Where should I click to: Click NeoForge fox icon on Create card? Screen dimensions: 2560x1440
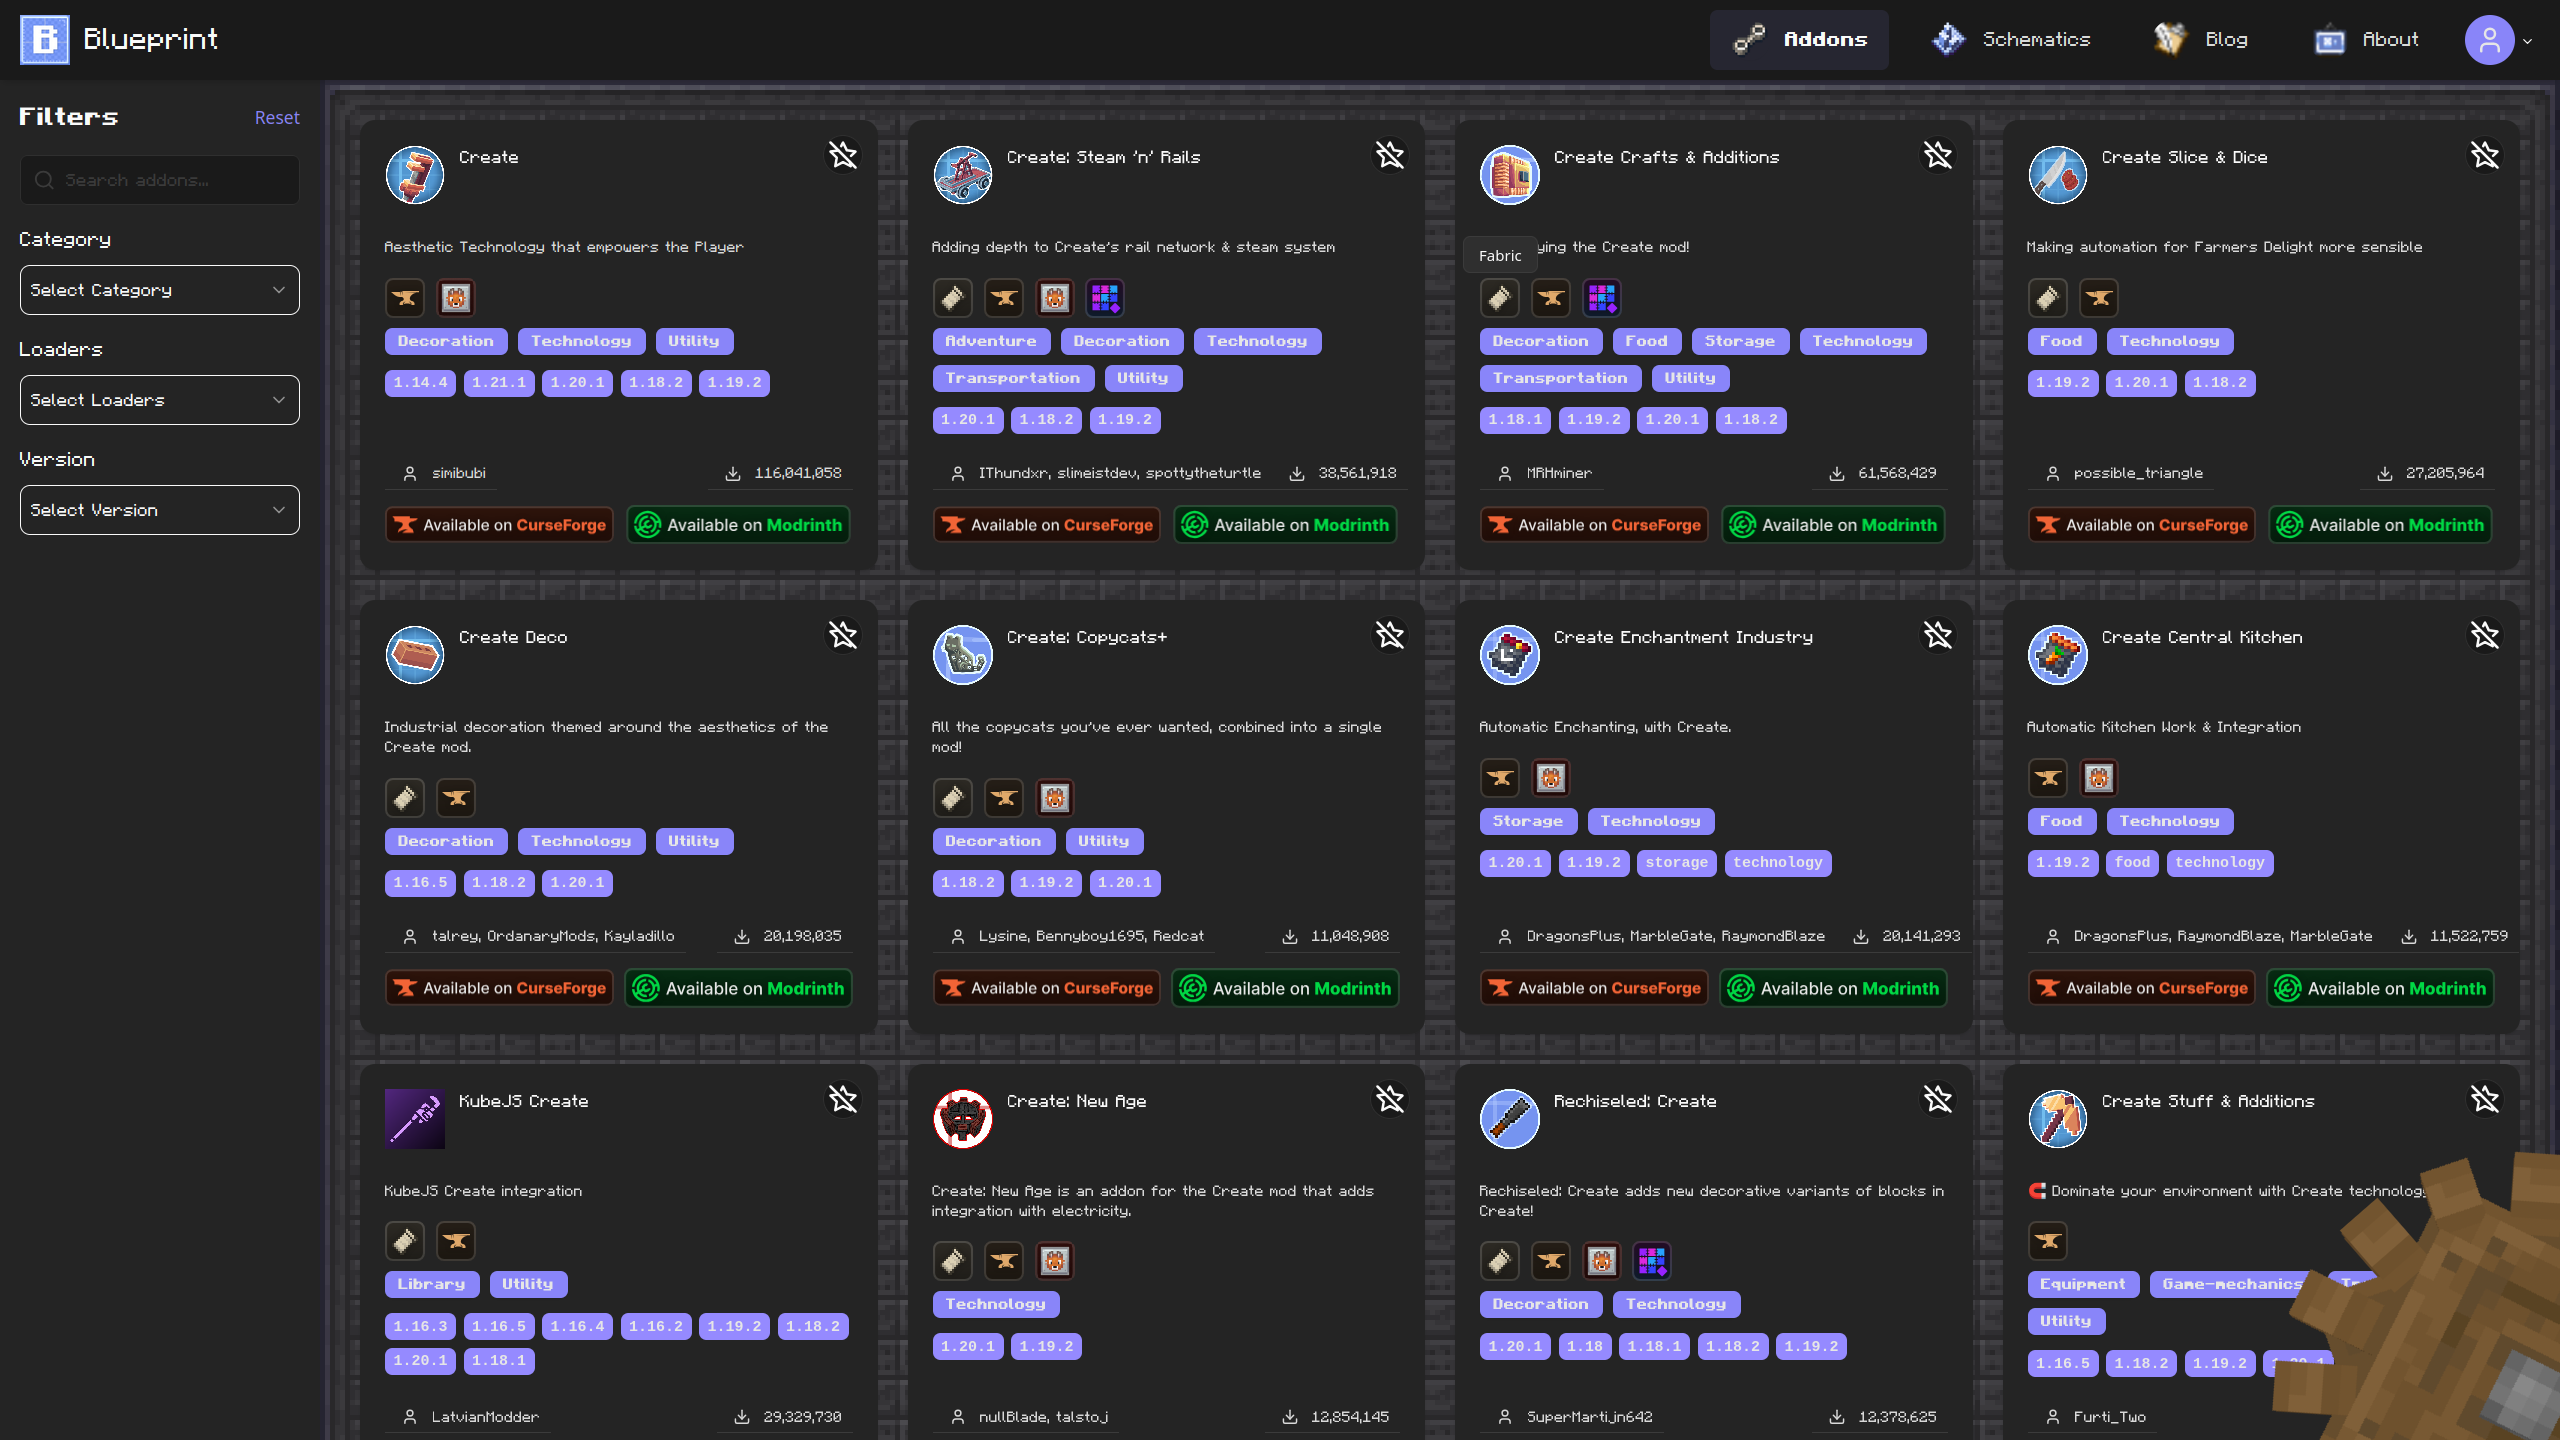tap(456, 298)
